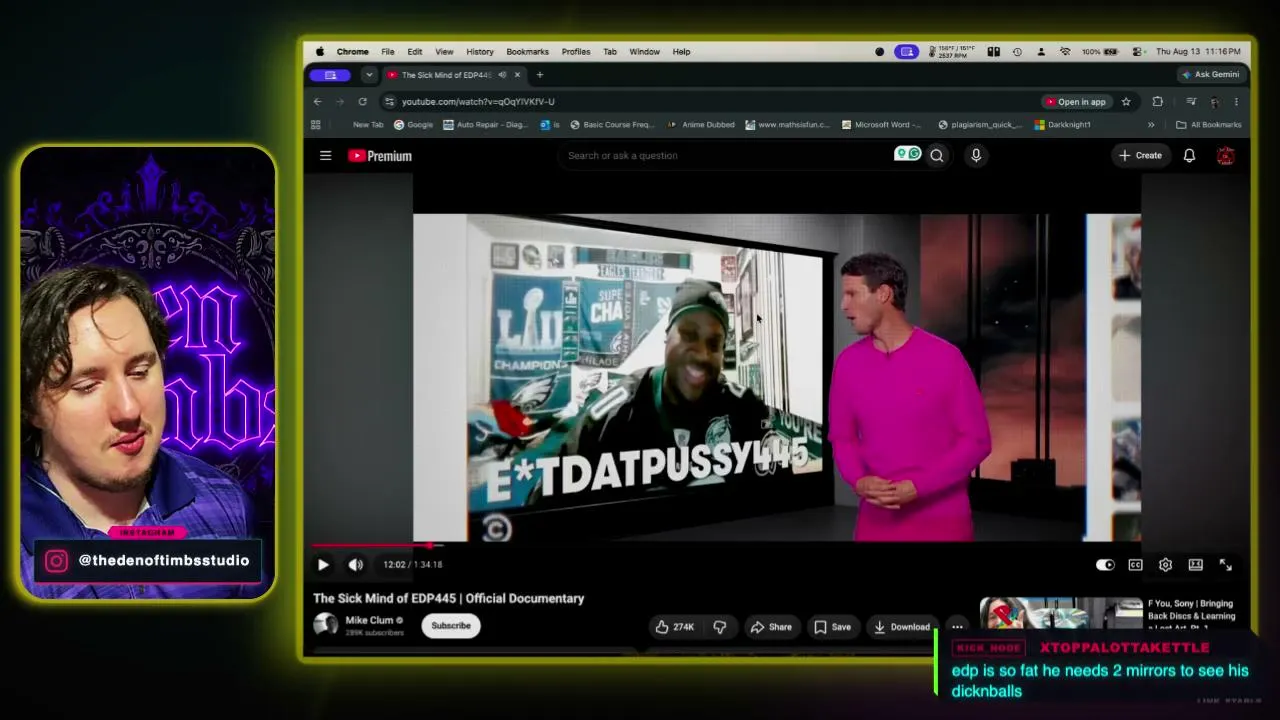Open Mike Clum channel avatar
This screenshot has height=720, width=1280.
pyautogui.click(x=326, y=625)
